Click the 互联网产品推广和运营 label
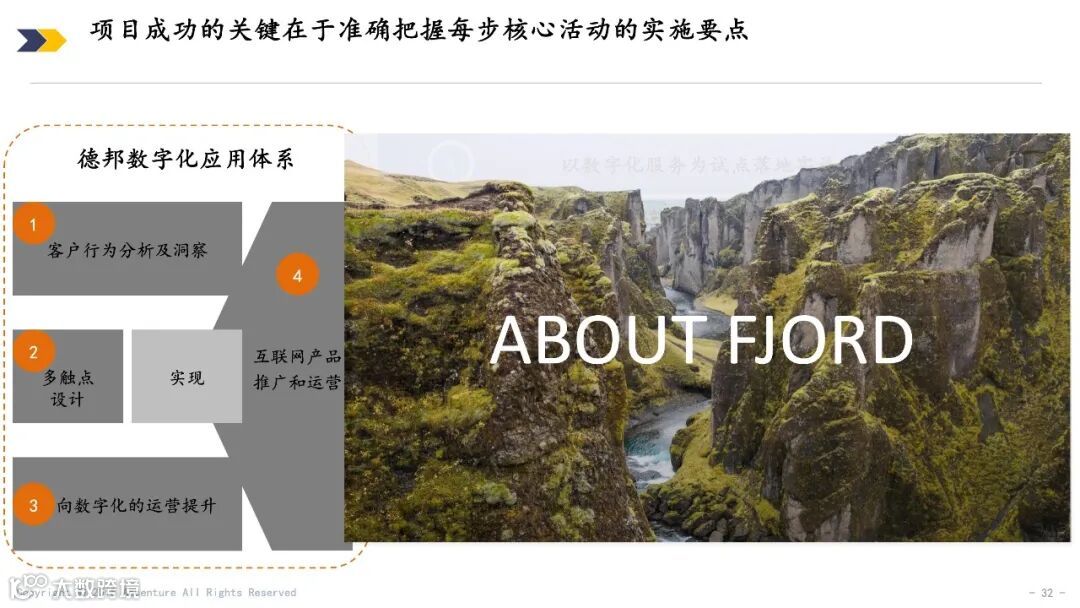The width and height of the screenshot is (1080, 608). pos(297,369)
